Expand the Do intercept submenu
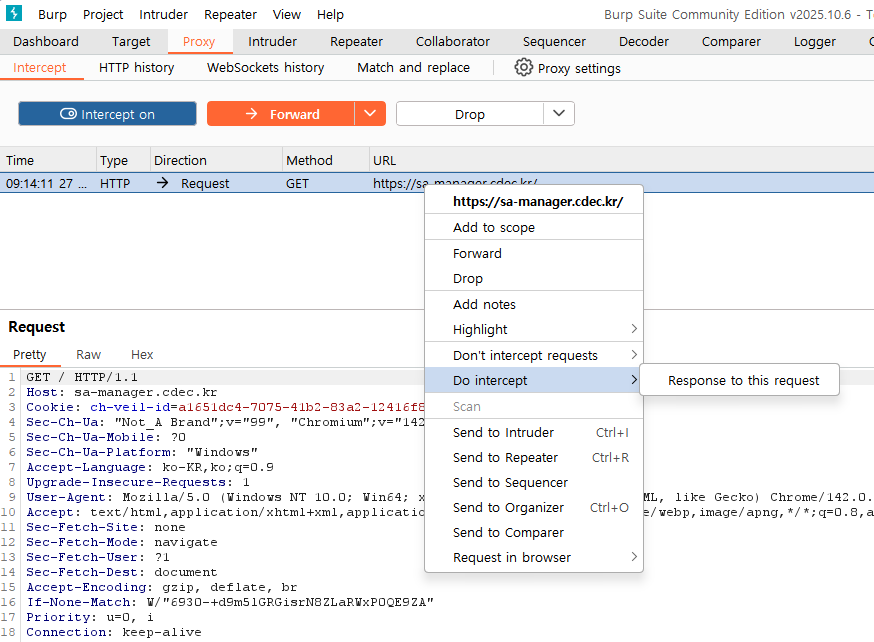 click(534, 381)
